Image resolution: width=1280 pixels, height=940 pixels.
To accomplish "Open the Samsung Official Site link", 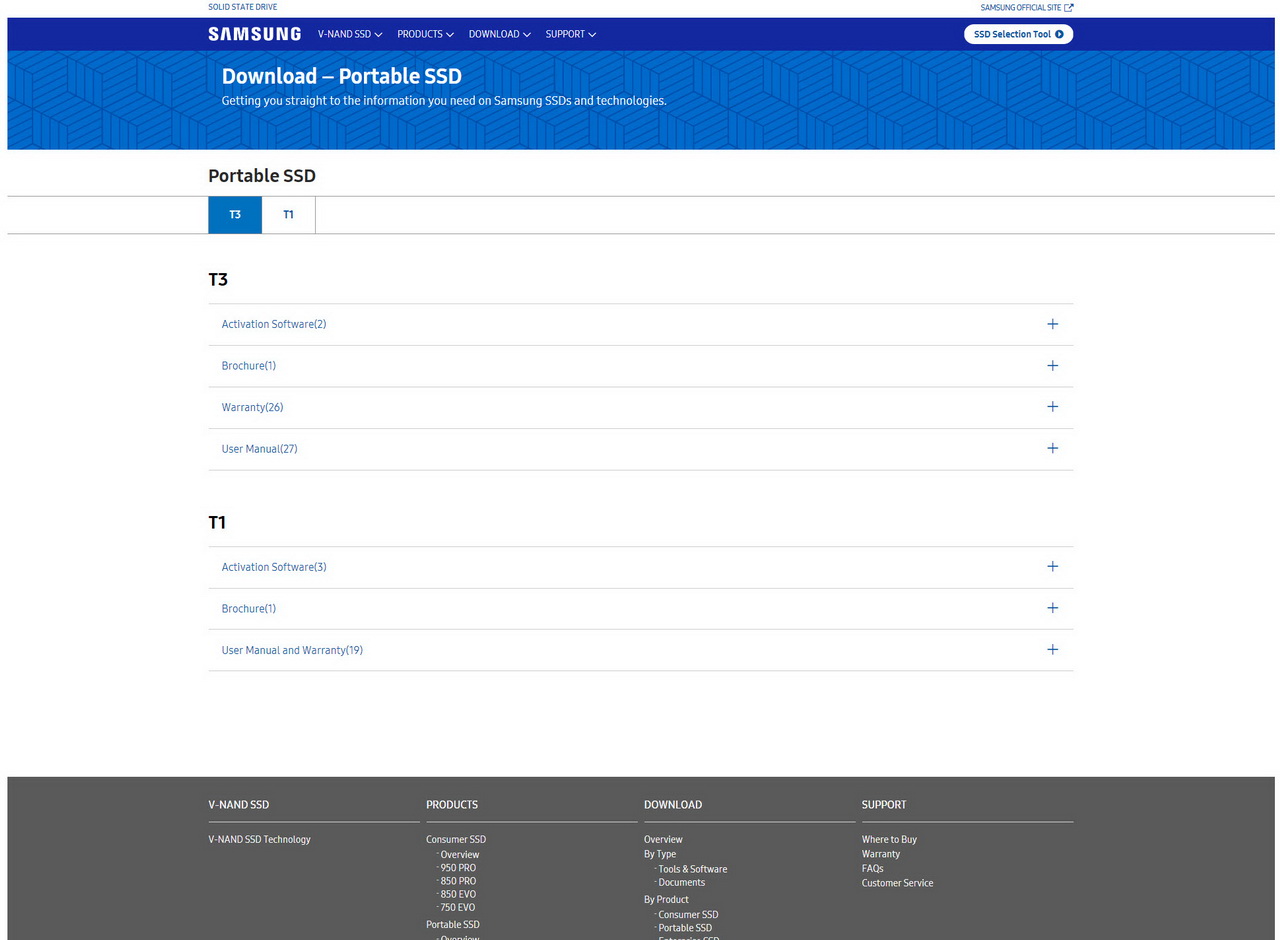I will point(1027,7).
